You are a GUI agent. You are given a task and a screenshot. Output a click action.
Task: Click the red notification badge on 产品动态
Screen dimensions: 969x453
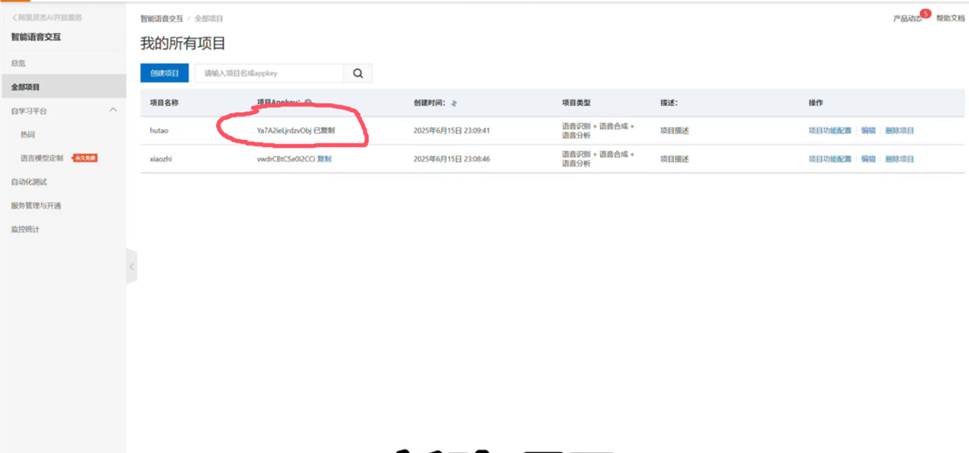(925, 14)
